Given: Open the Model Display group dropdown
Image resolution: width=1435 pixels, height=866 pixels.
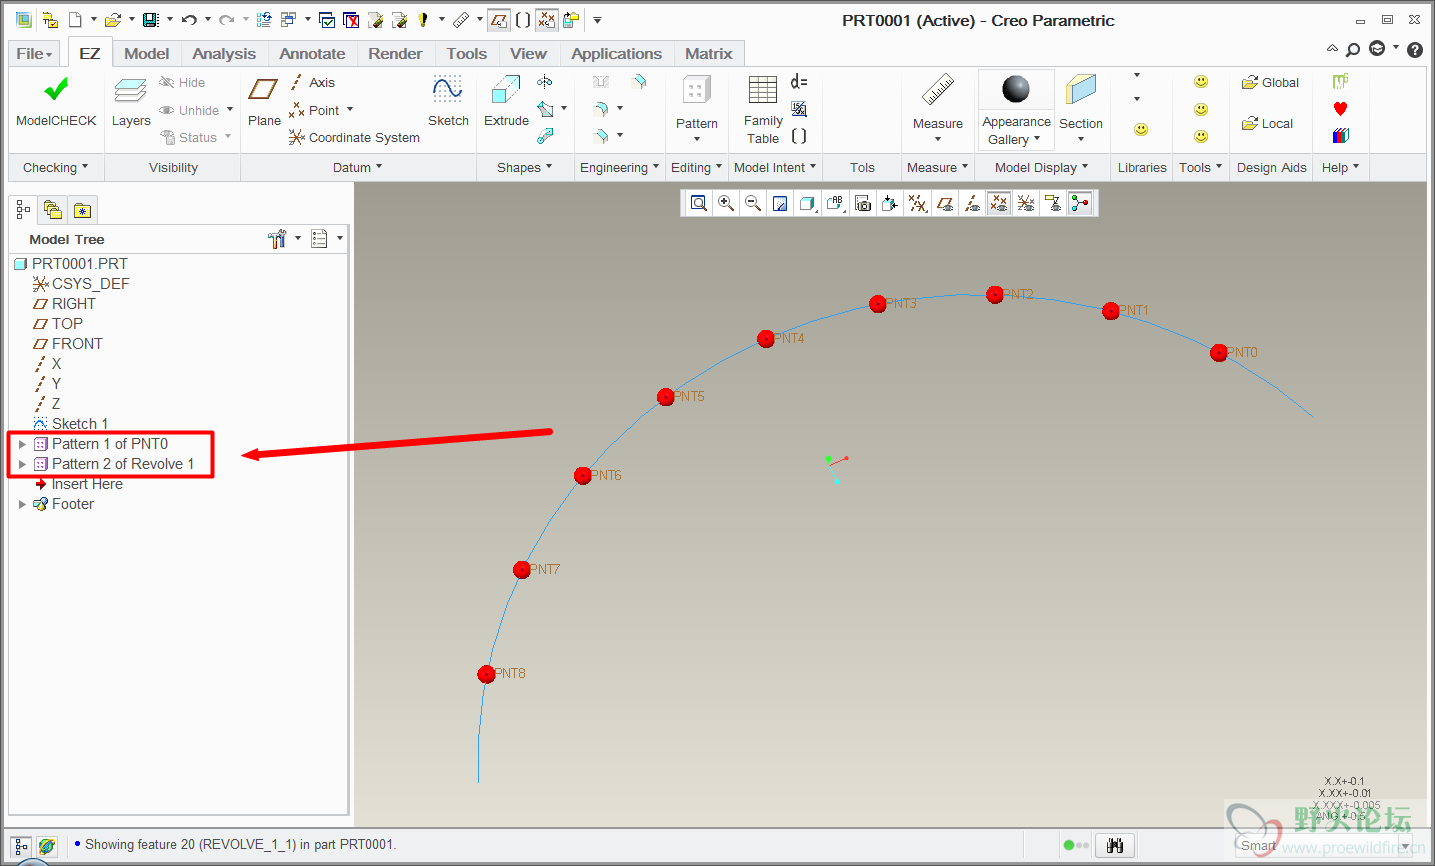Looking at the screenshot, I should [x=1041, y=167].
